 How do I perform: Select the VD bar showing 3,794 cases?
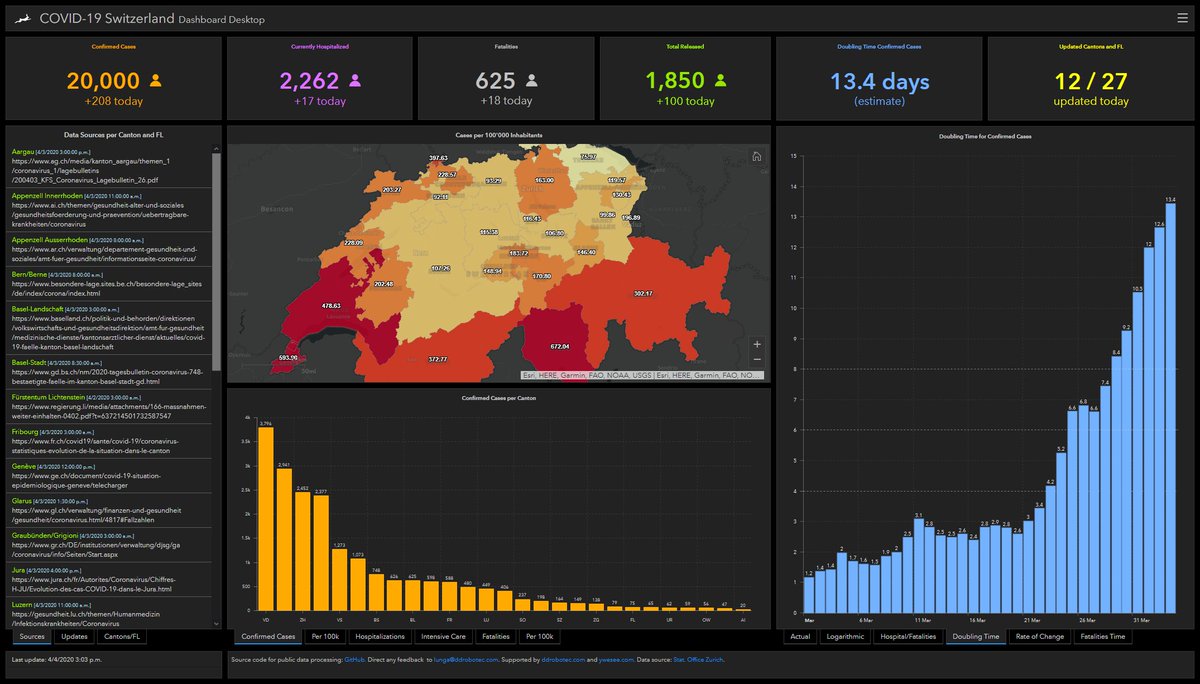[x=265, y=519]
